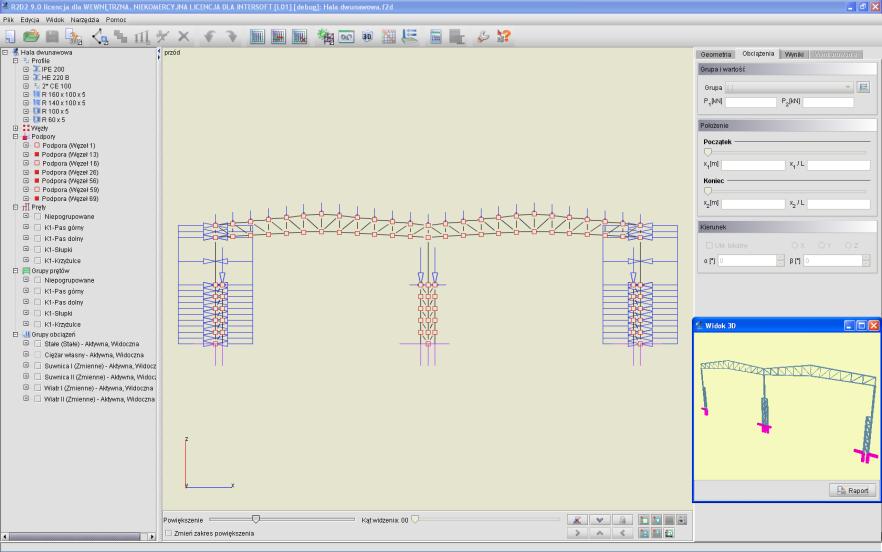
Task: Click the Początek position slider handle
Action: coord(708,152)
